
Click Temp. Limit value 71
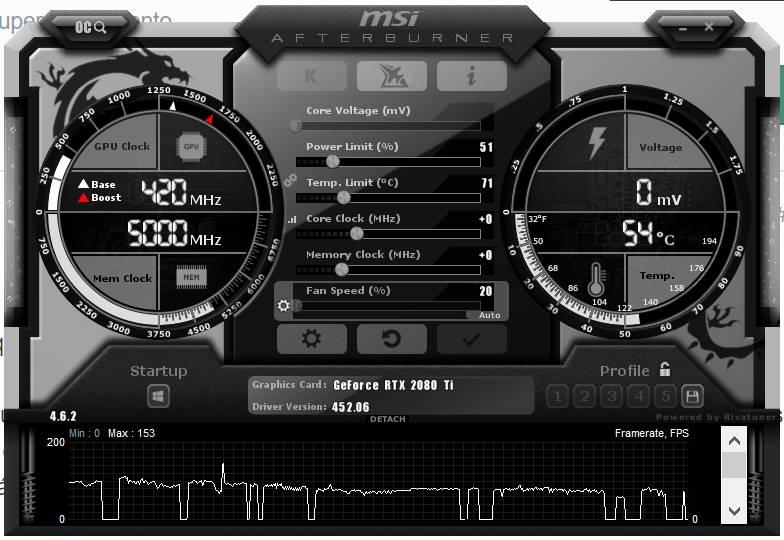click(x=487, y=183)
